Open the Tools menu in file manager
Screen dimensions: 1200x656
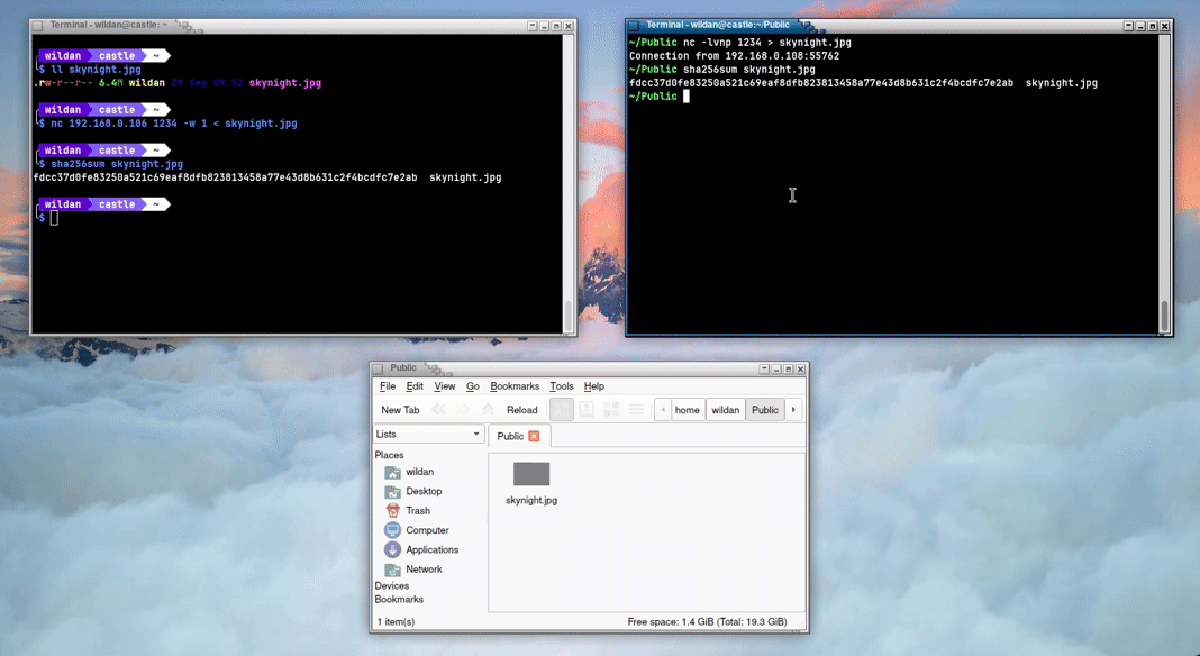[x=562, y=386]
